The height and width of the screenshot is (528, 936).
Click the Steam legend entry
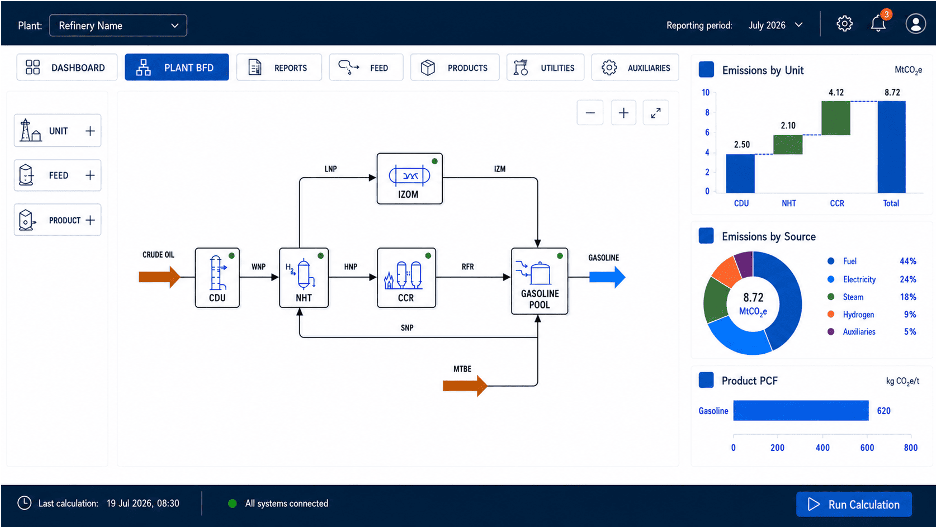click(x=872, y=297)
